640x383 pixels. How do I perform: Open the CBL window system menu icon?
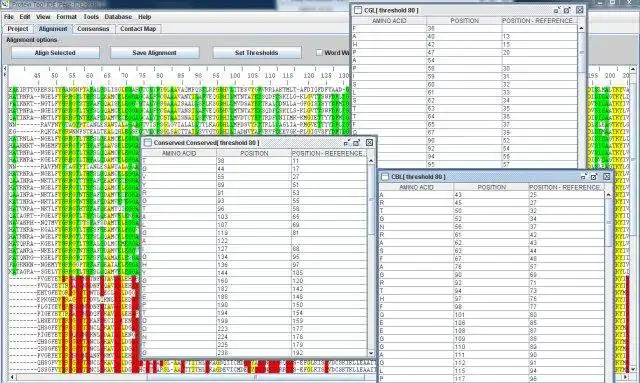pyautogui.click(x=385, y=177)
